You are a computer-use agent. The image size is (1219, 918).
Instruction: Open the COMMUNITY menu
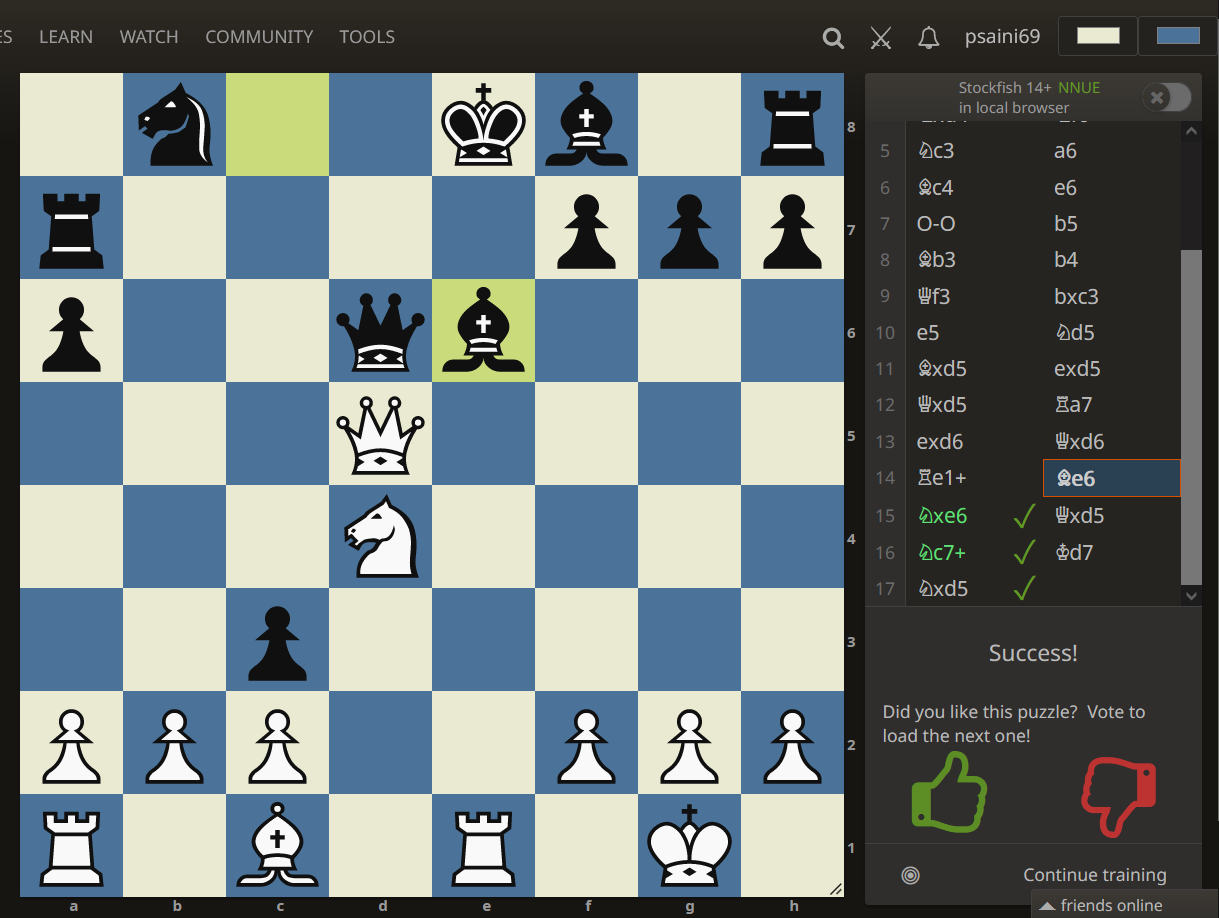tap(259, 37)
